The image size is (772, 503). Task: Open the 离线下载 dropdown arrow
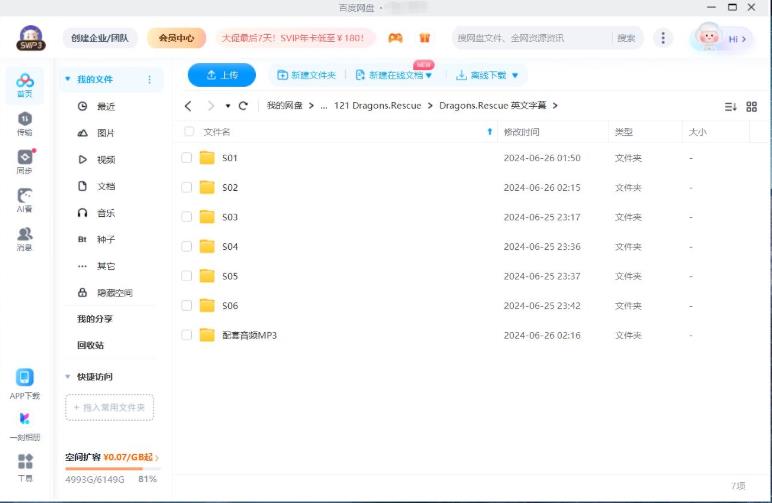[515, 75]
